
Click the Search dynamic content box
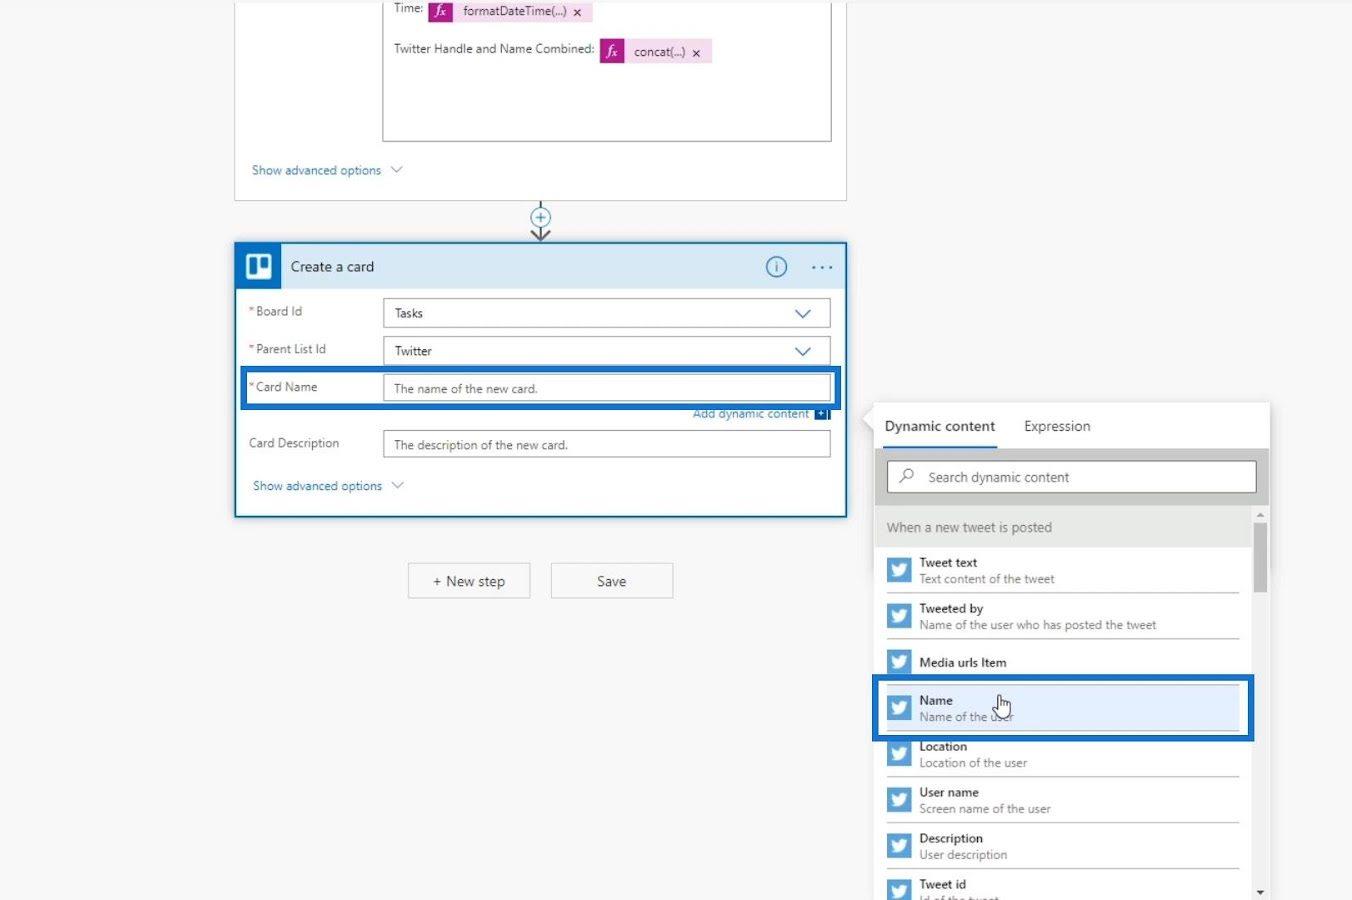coord(1071,477)
